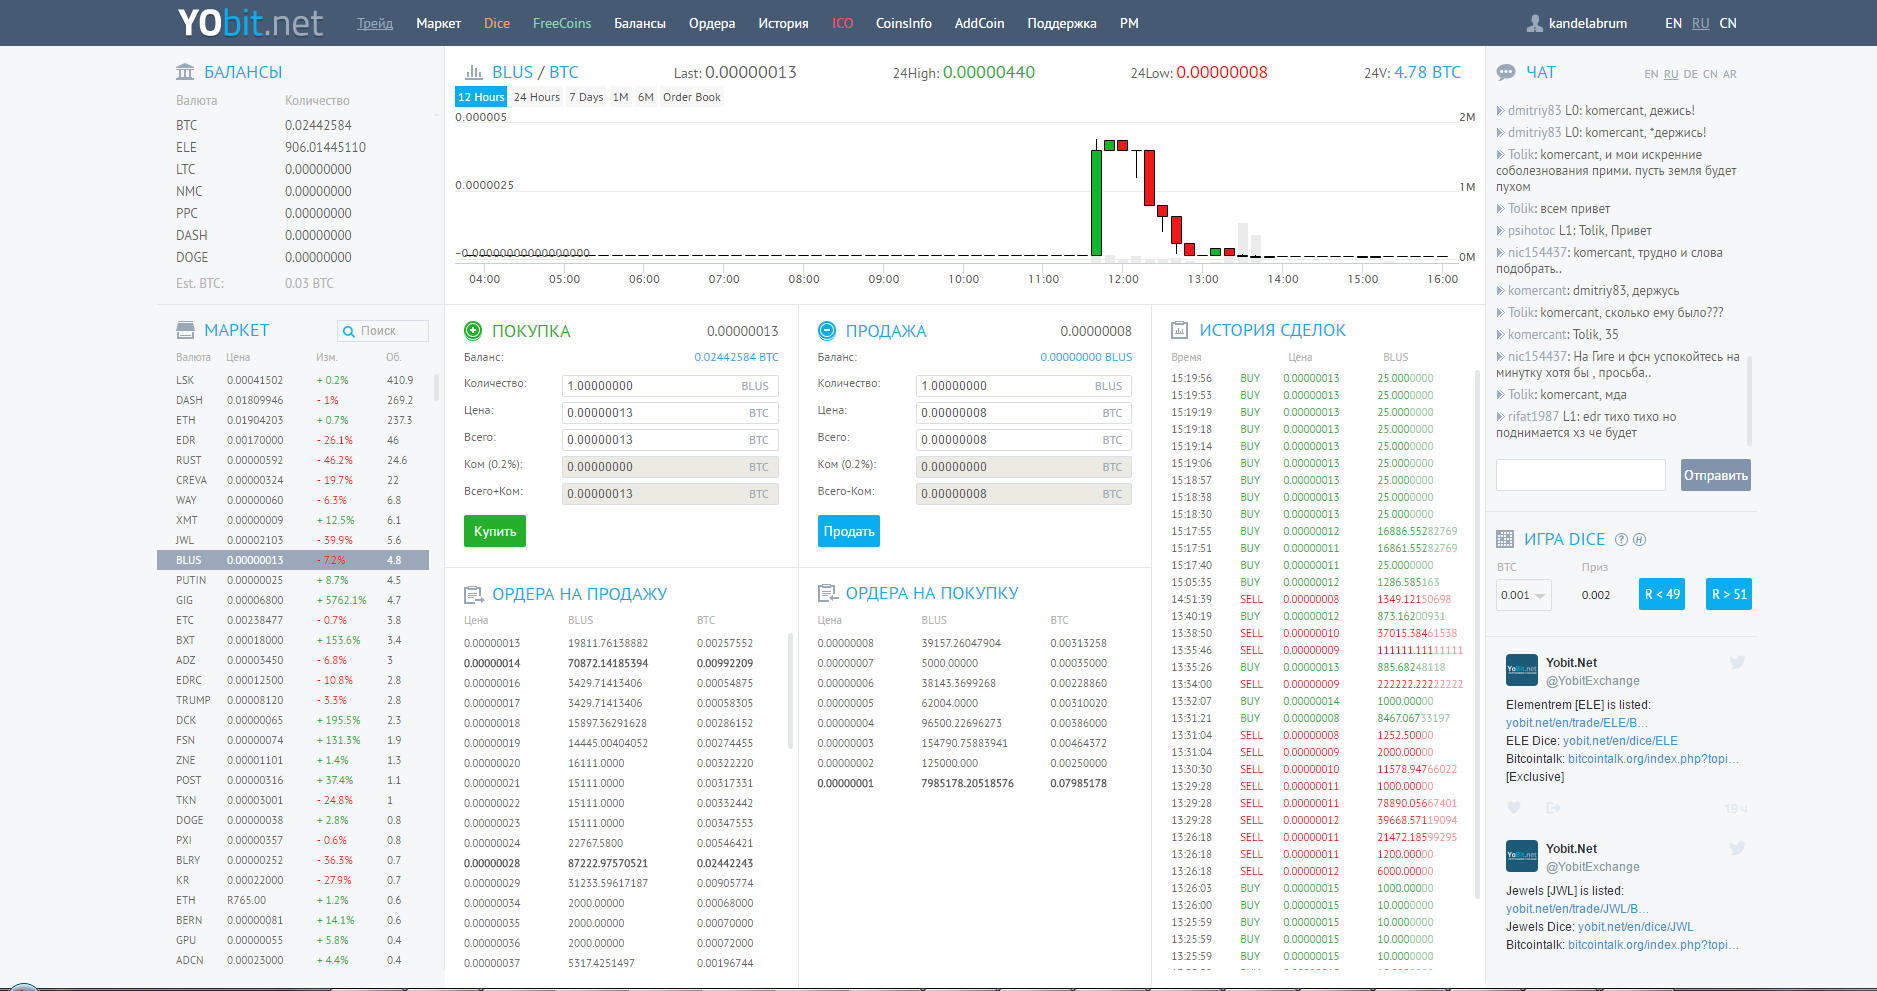Click the blue minus icon beside ПРОДАЖА
The image size is (1877, 991).
[827, 331]
